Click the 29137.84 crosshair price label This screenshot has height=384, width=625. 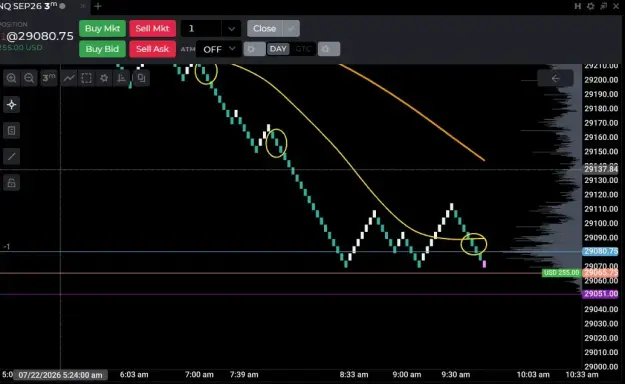pyautogui.click(x=601, y=169)
